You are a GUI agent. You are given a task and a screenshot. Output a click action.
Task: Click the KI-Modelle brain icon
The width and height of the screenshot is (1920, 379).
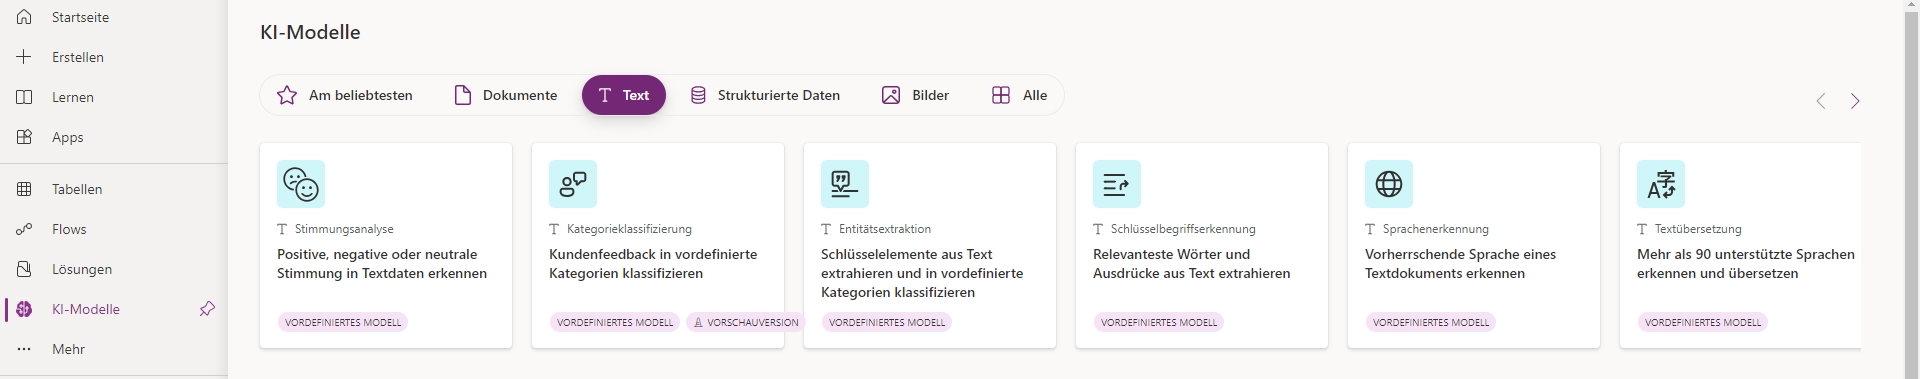24,309
